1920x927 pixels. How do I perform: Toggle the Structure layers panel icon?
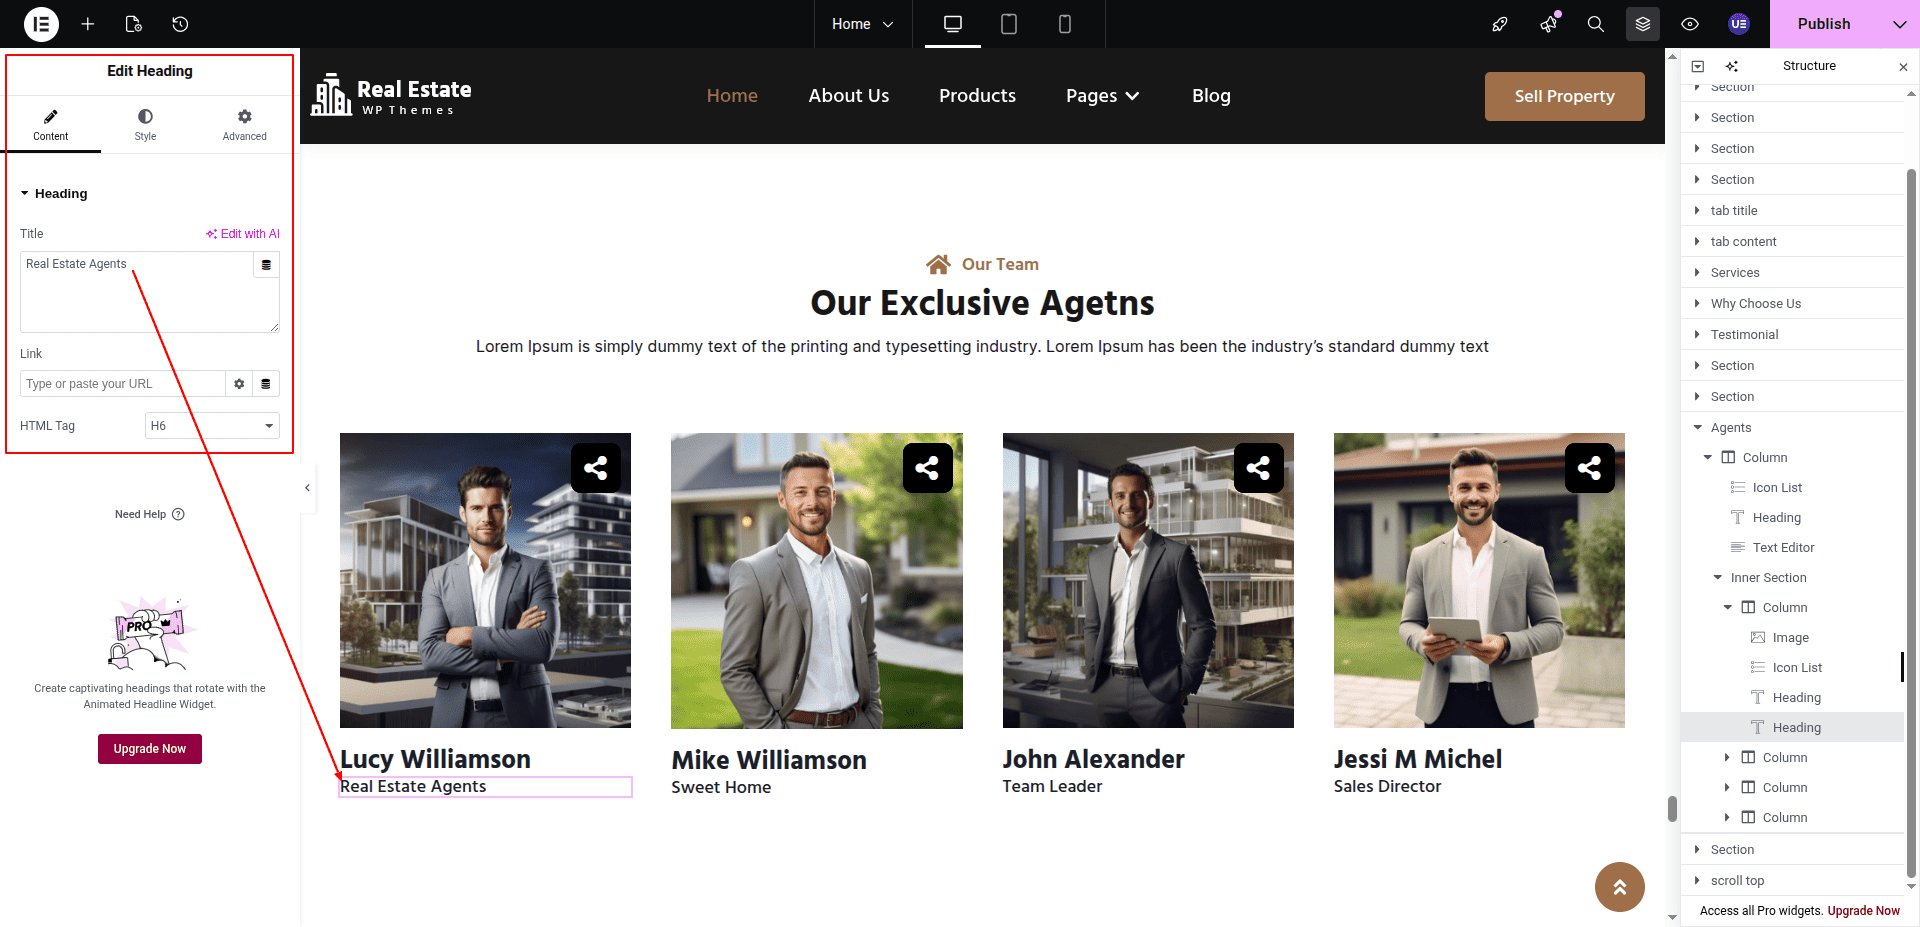click(1642, 24)
